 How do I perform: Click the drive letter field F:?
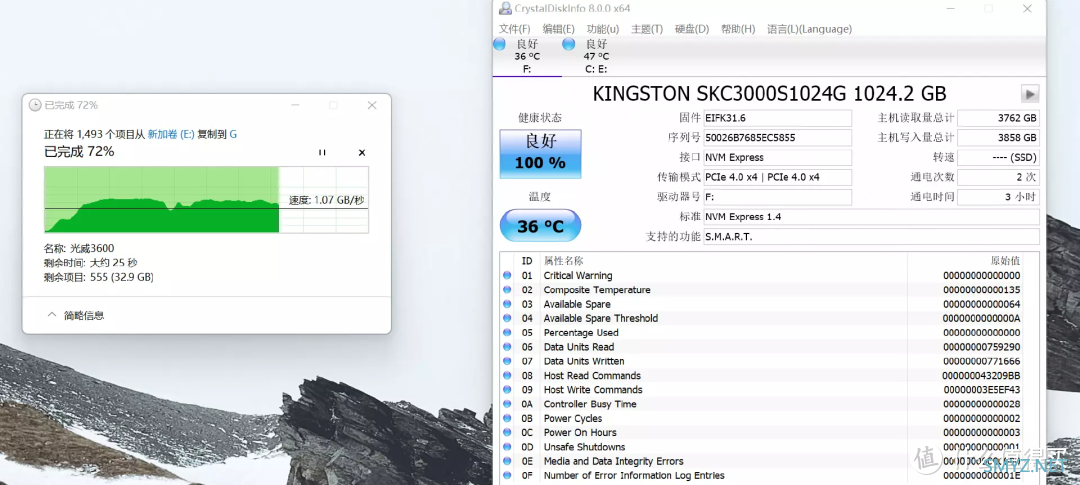[777, 198]
